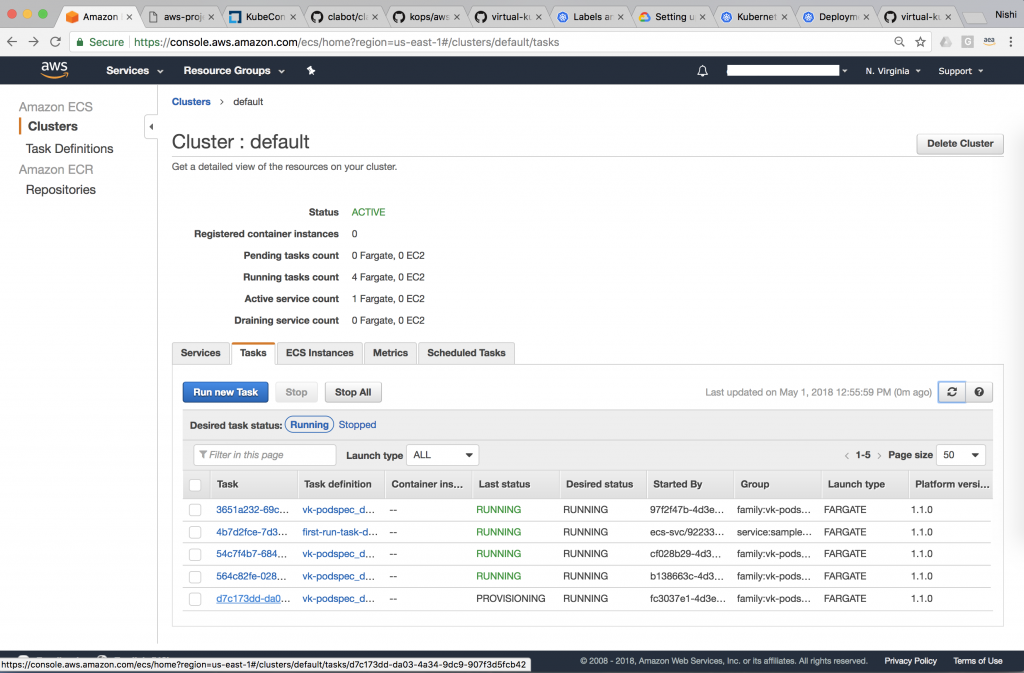Collapse the ECS sidebar with the arrow

[151, 127]
